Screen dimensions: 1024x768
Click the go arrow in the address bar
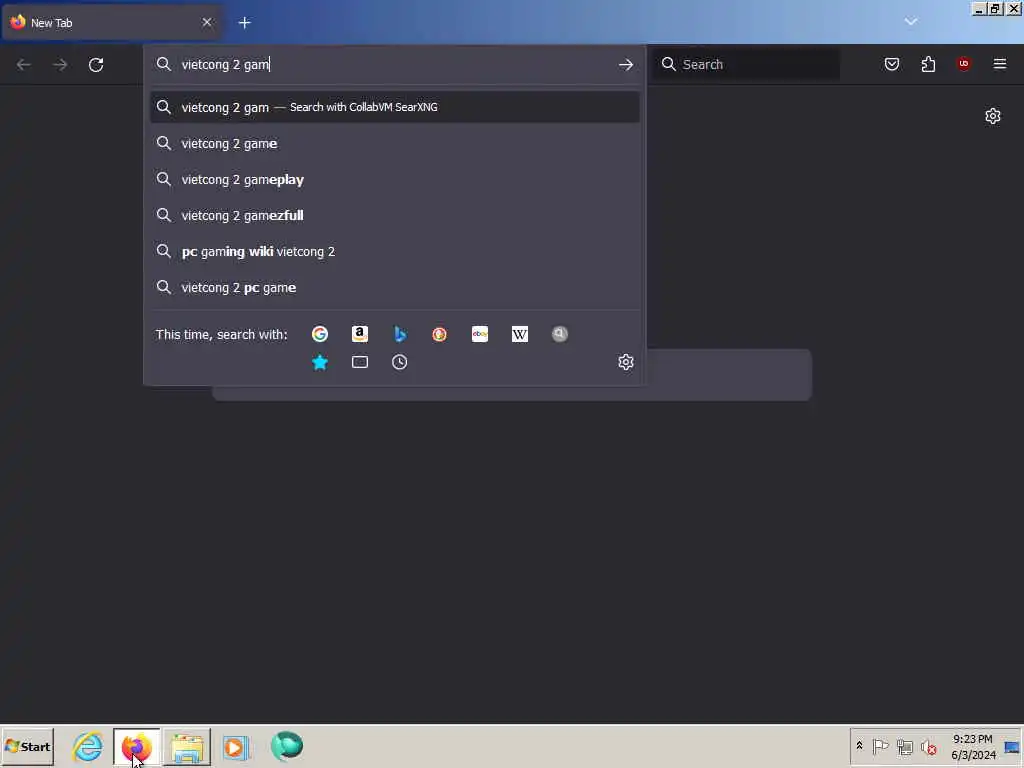point(626,65)
